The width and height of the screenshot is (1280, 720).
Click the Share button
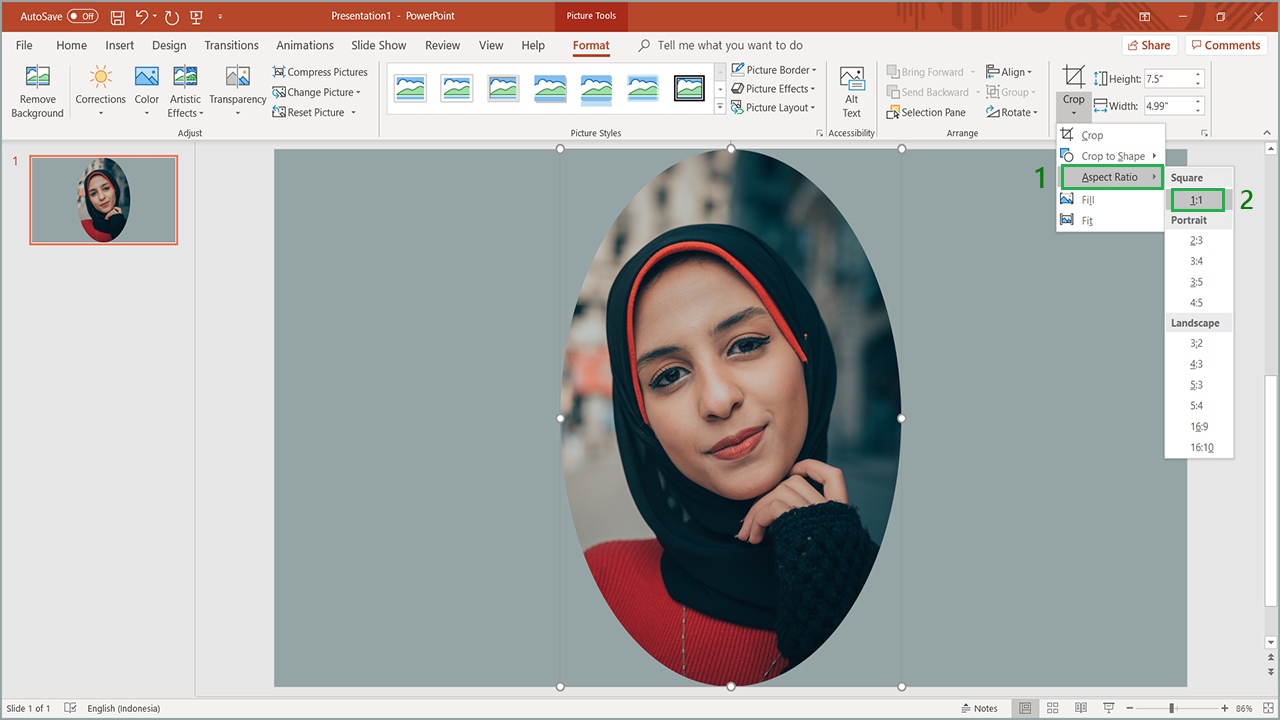click(x=1147, y=45)
